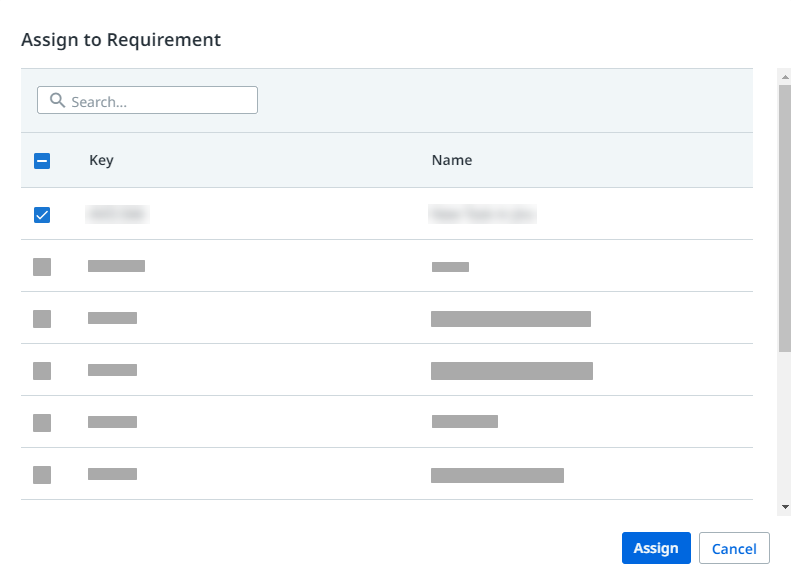Select the third row's checkbox

[x=42, y=319]
